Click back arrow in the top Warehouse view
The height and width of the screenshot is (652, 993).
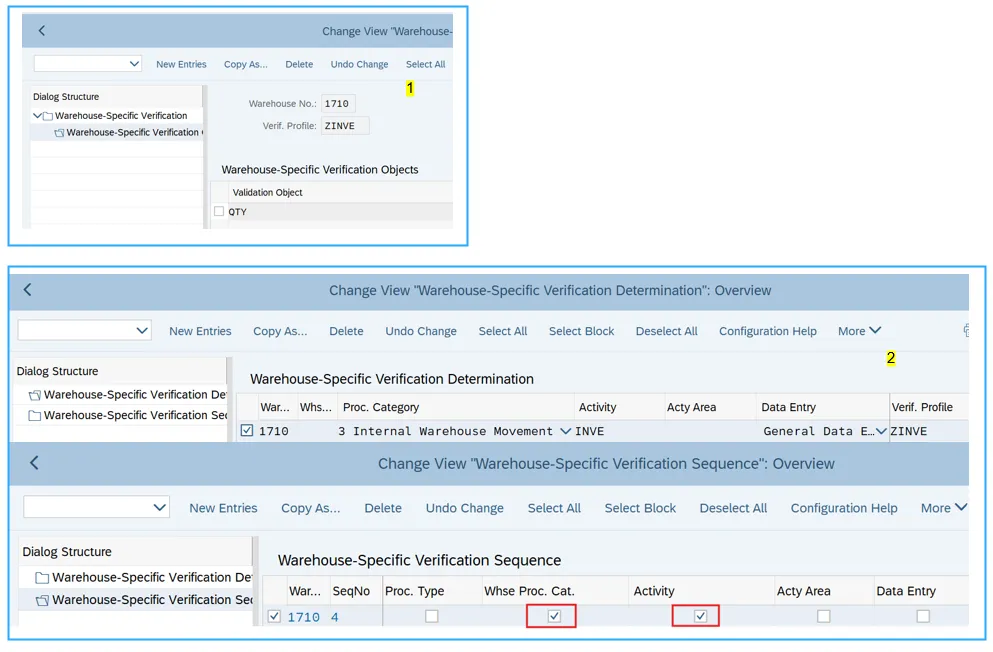pos(42,31)
